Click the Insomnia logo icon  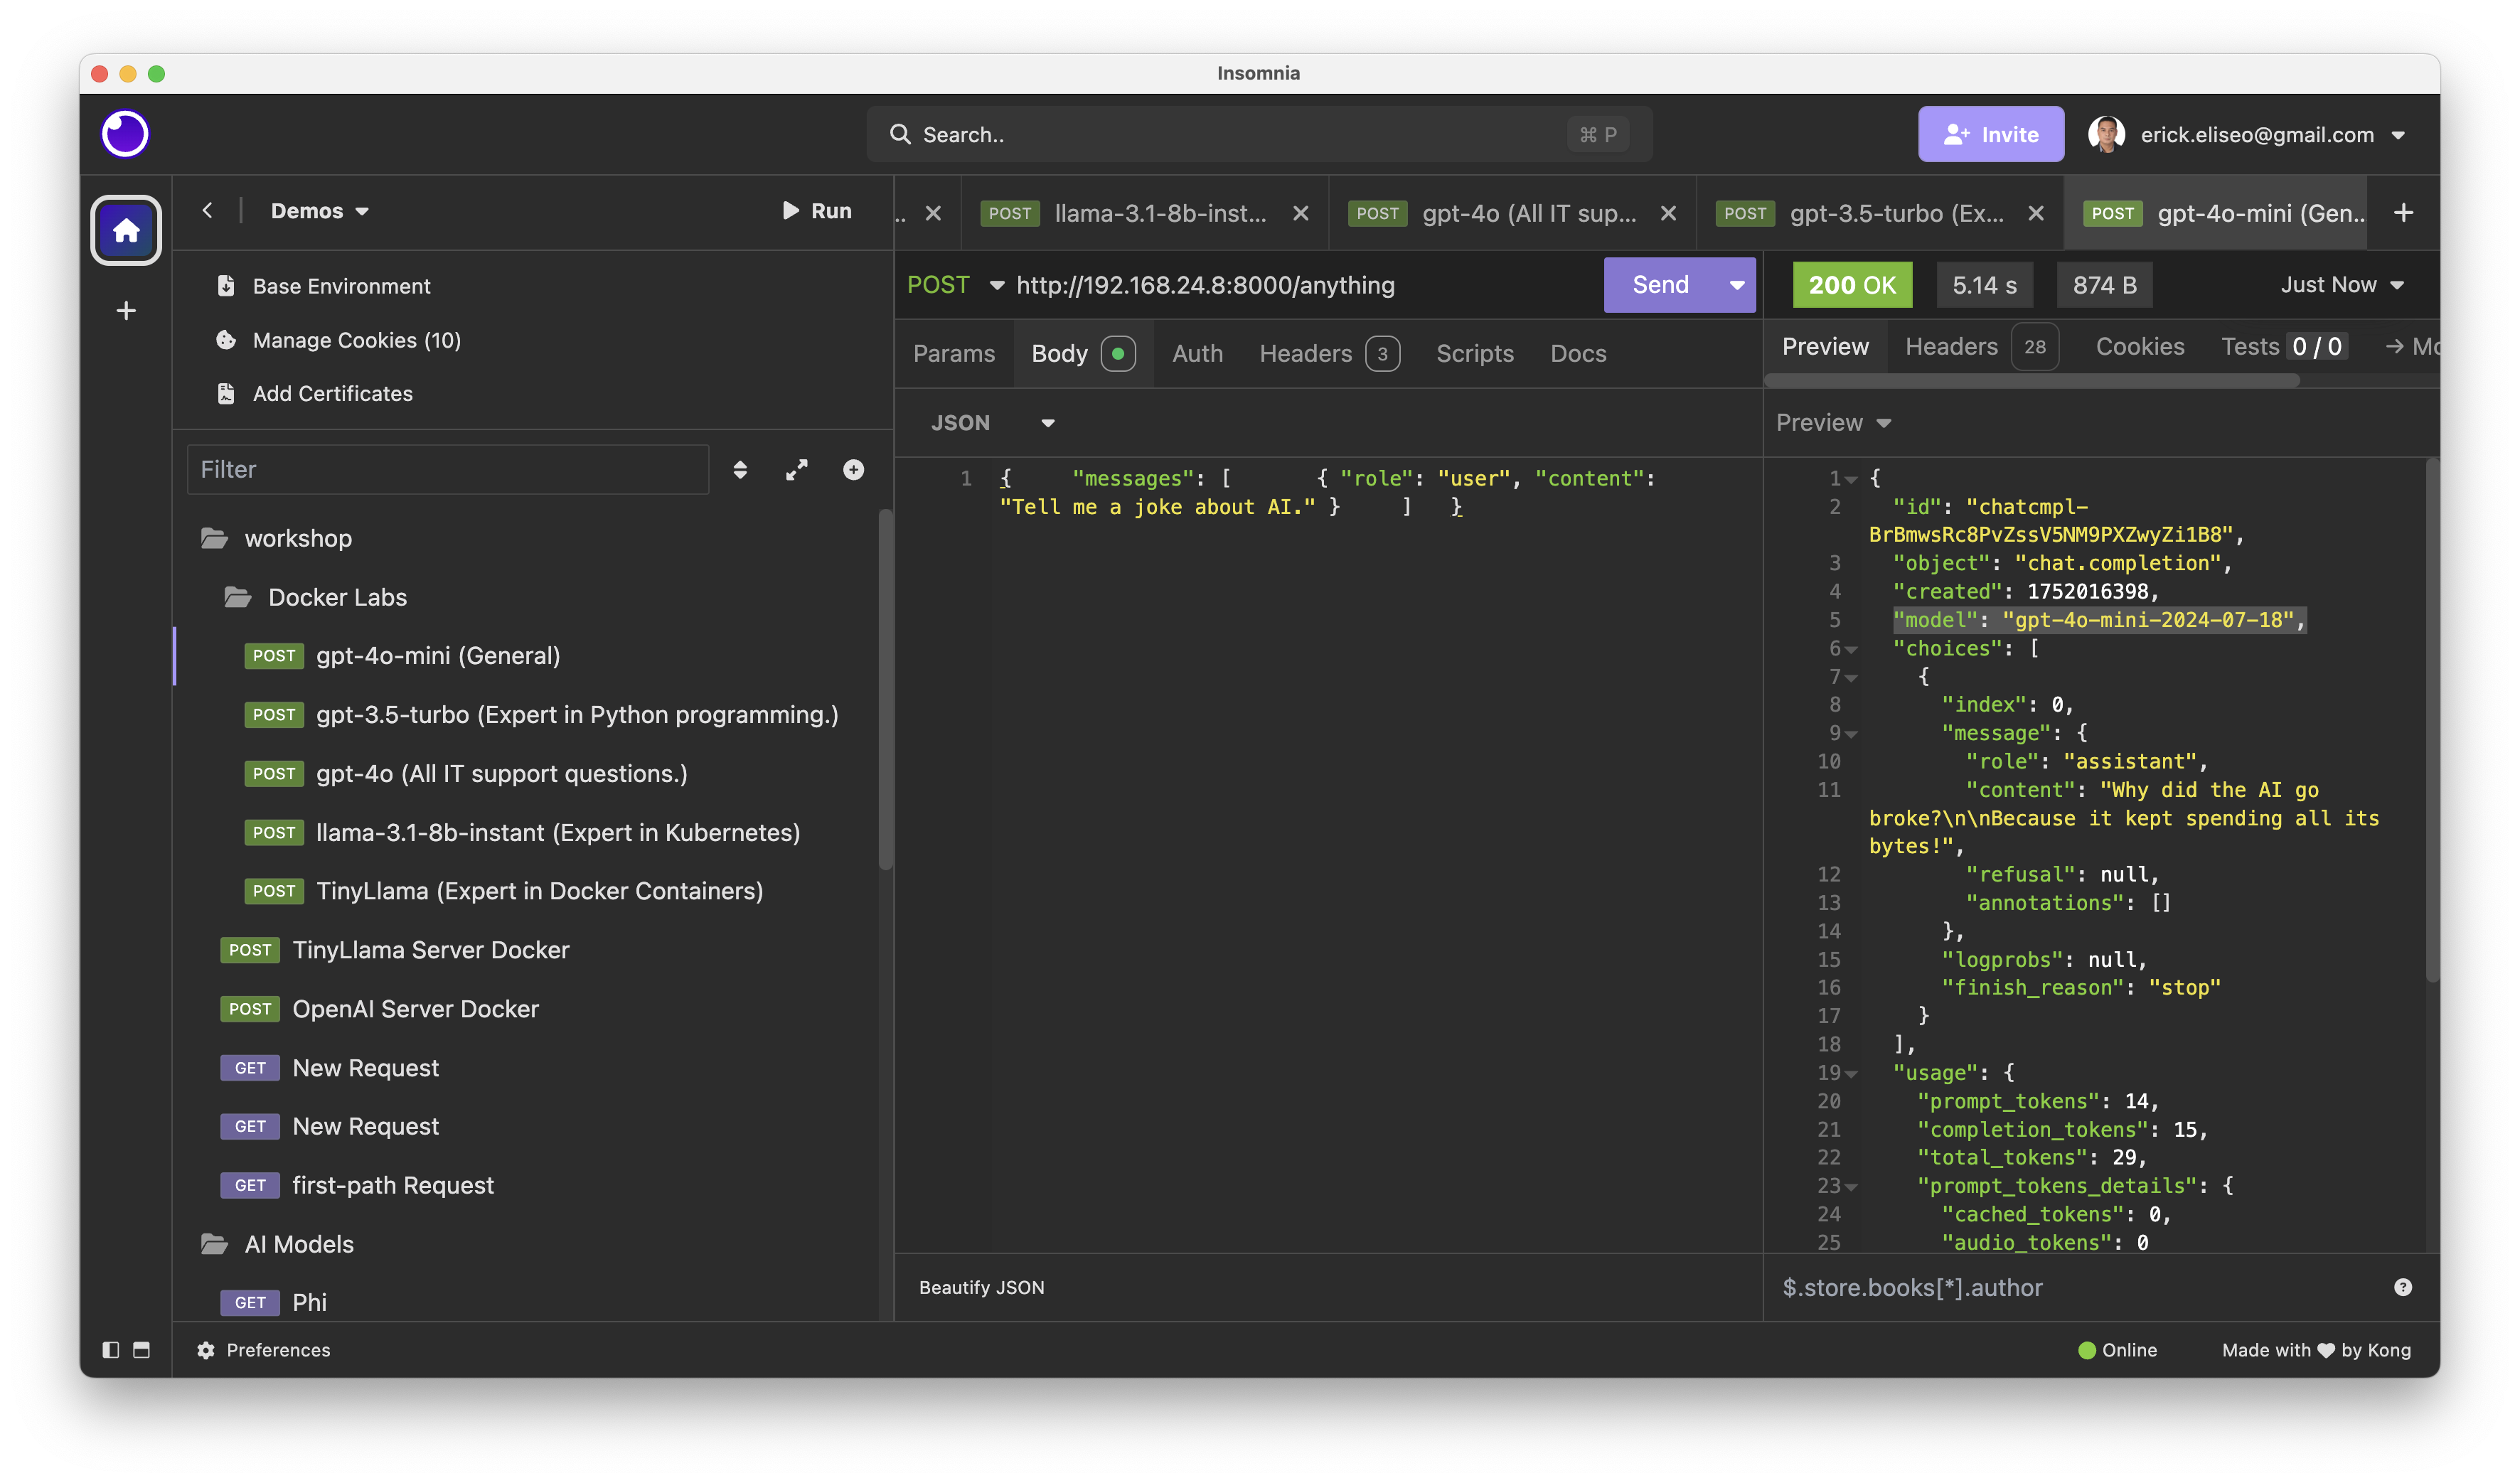click(x=126, y=134)
